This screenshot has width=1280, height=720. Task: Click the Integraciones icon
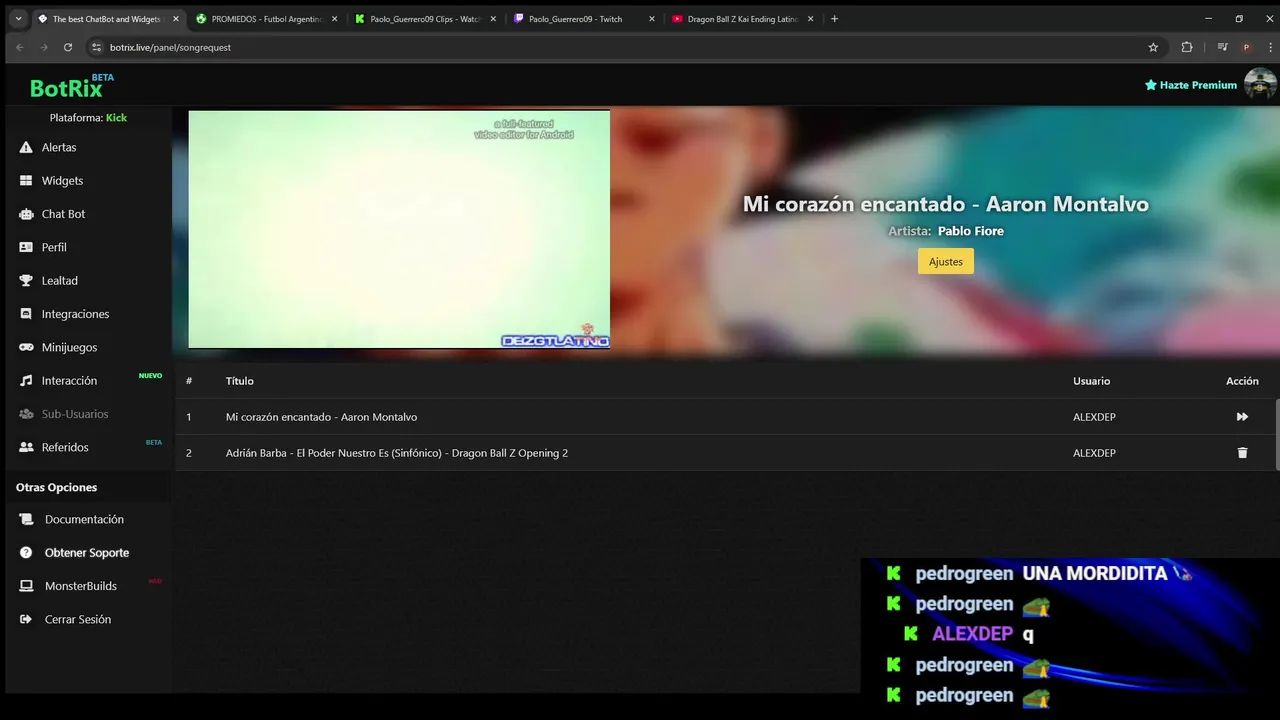(26, 314)
